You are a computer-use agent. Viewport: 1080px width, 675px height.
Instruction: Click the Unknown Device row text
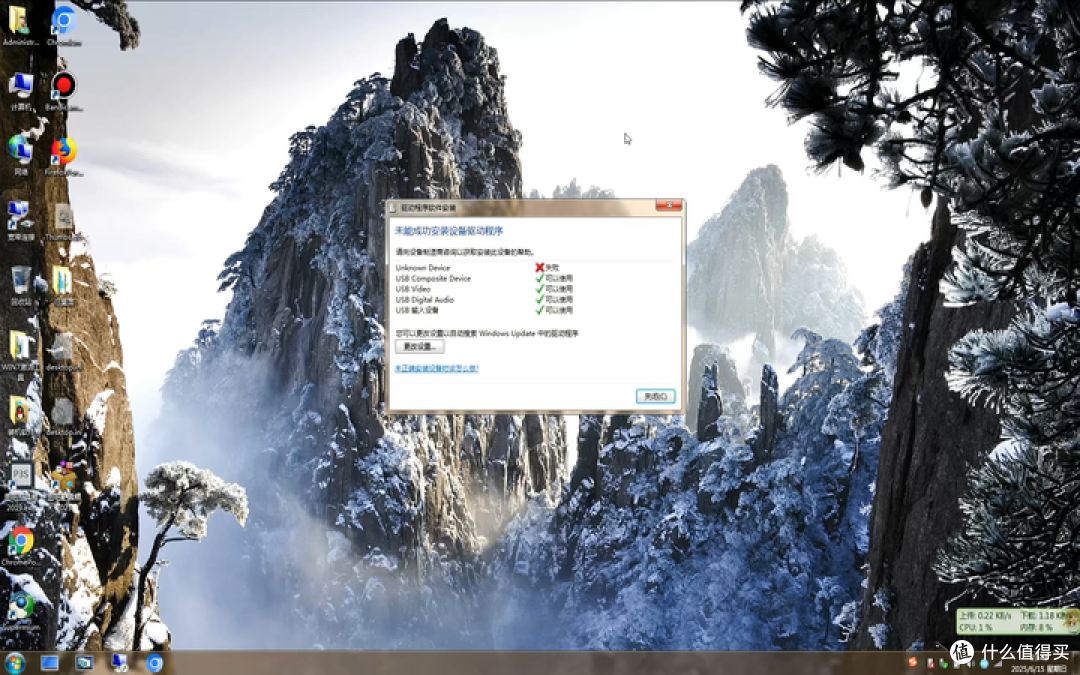(x=422, y=267)
